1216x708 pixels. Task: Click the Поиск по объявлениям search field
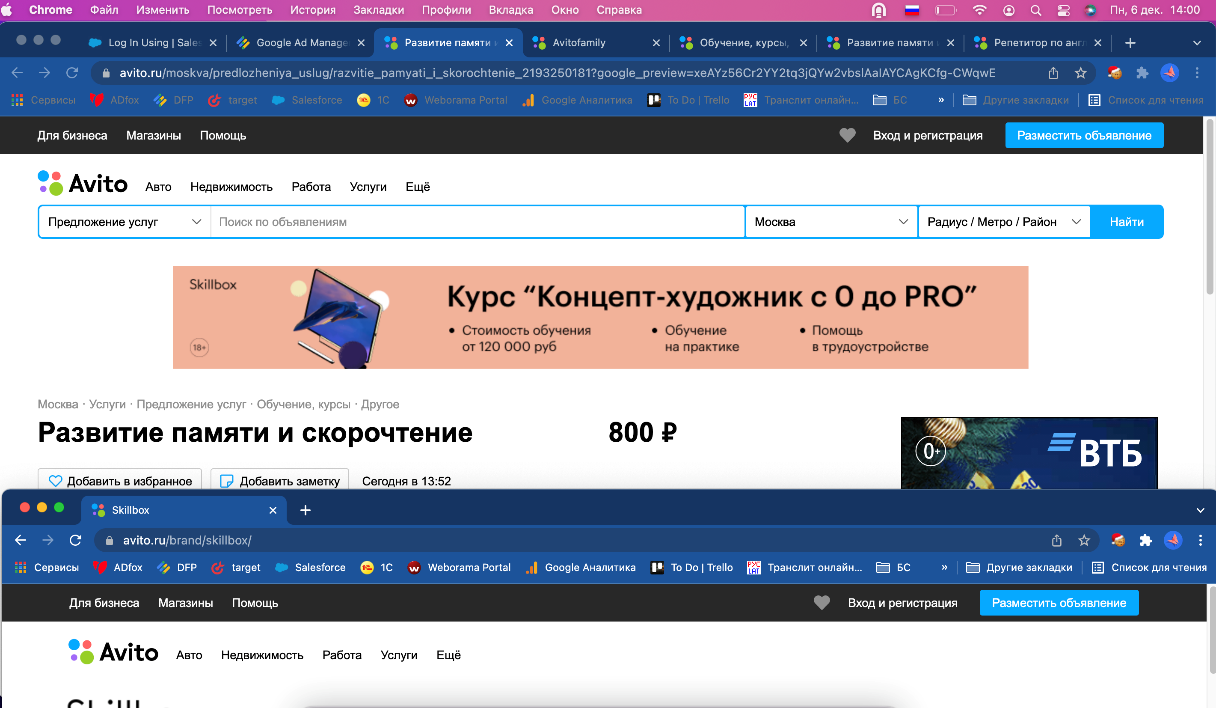(x=477, y=222)
